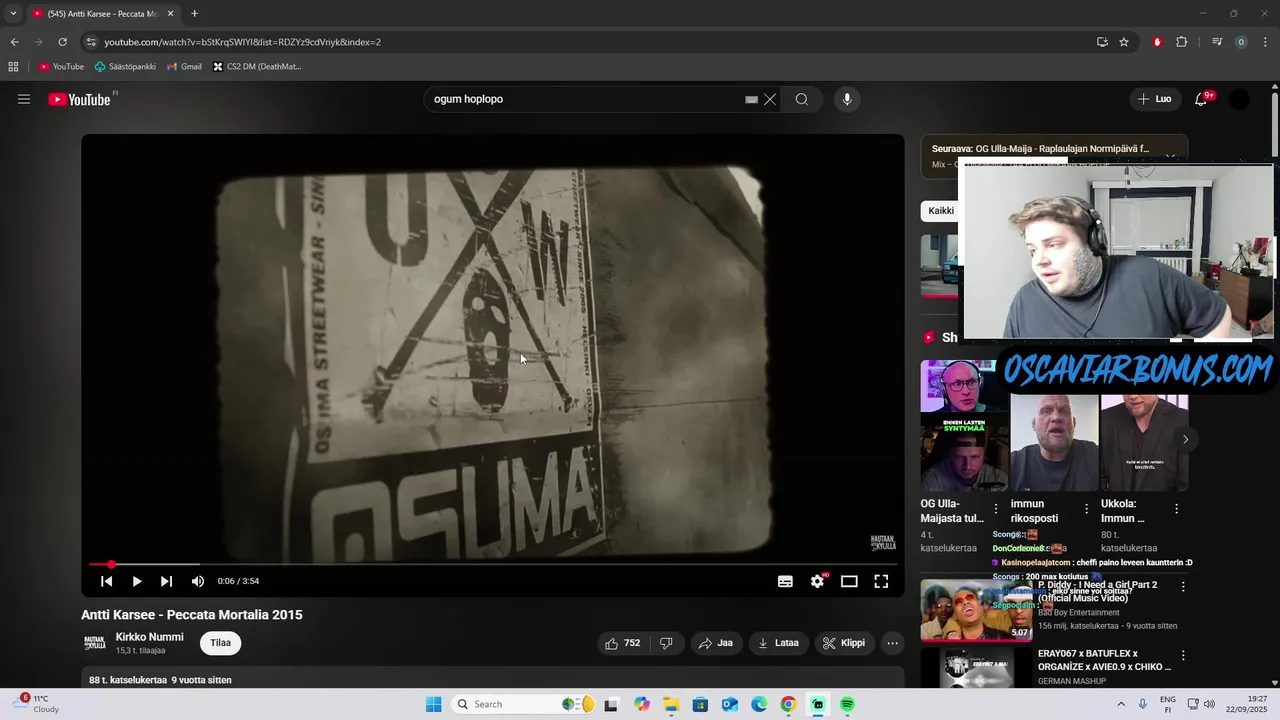Launch Spotify from the taskbar
The height and width of the screenshot is (720, 1280).
(847, 704)
